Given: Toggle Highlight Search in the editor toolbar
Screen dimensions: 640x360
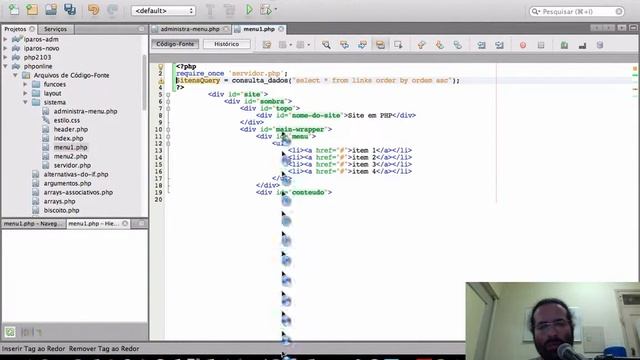Looking at the screenshot, I should coord(380,45).
